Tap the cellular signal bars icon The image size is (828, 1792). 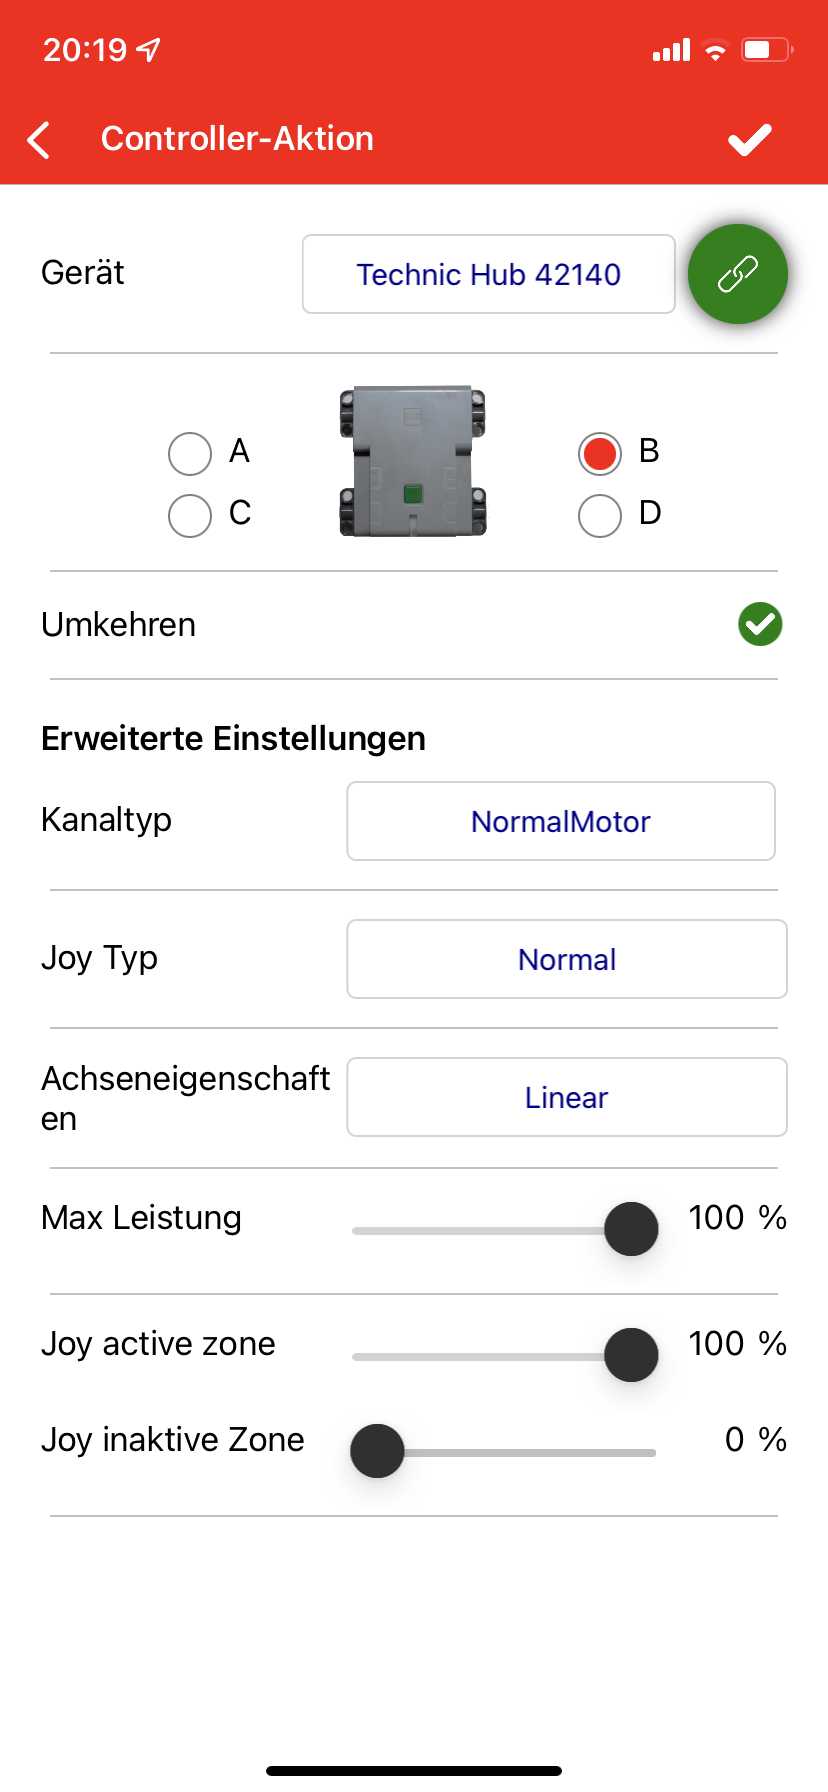671,50
